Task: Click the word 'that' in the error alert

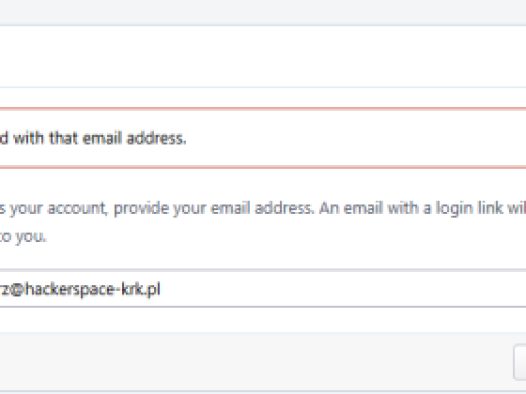Action: click(63, 138)
